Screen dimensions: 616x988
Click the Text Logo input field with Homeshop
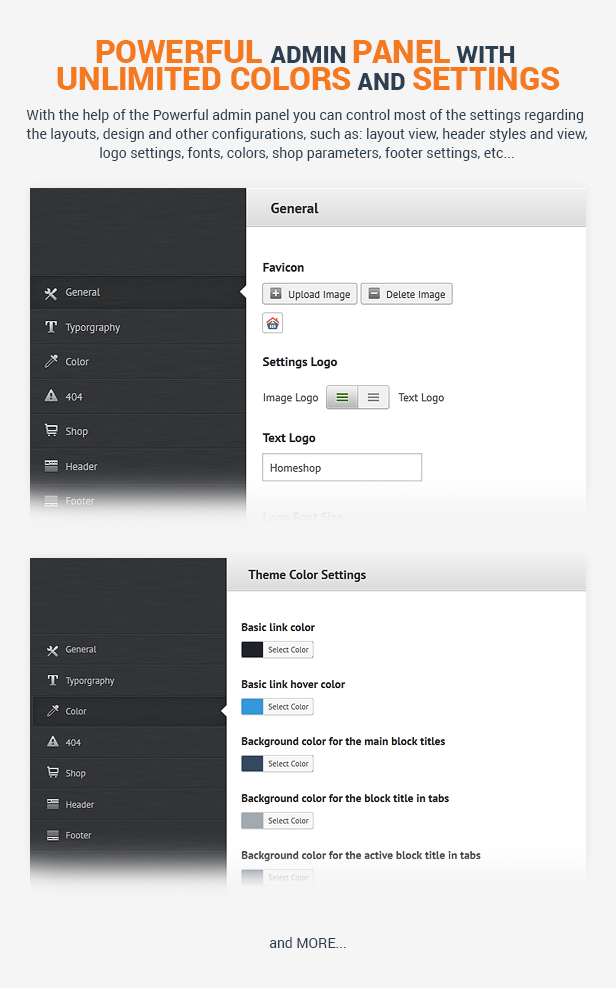click(x=342, y=467)
